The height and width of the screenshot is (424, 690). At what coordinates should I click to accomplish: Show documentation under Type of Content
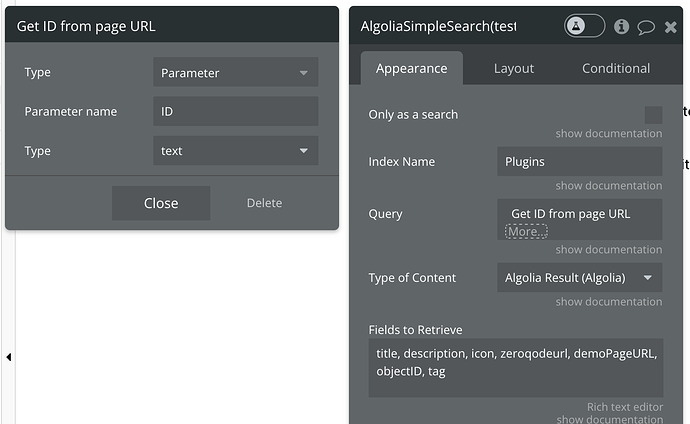(x=609, y=302)
